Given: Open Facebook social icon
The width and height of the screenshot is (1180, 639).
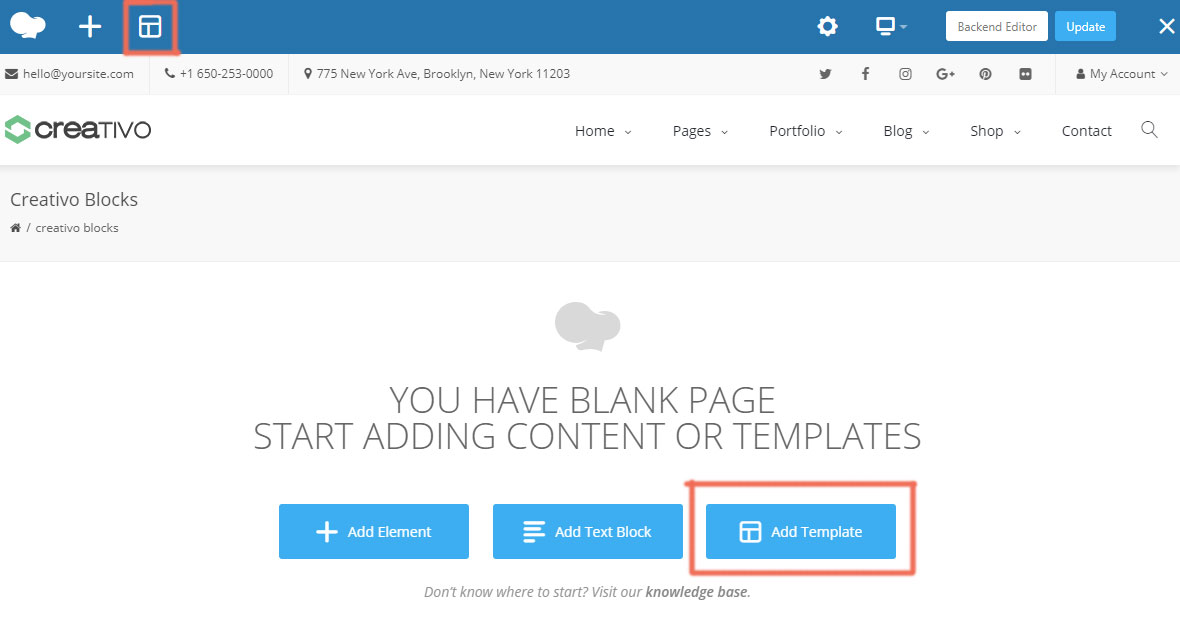Looking at the screenshot, I should pos(865,74).
